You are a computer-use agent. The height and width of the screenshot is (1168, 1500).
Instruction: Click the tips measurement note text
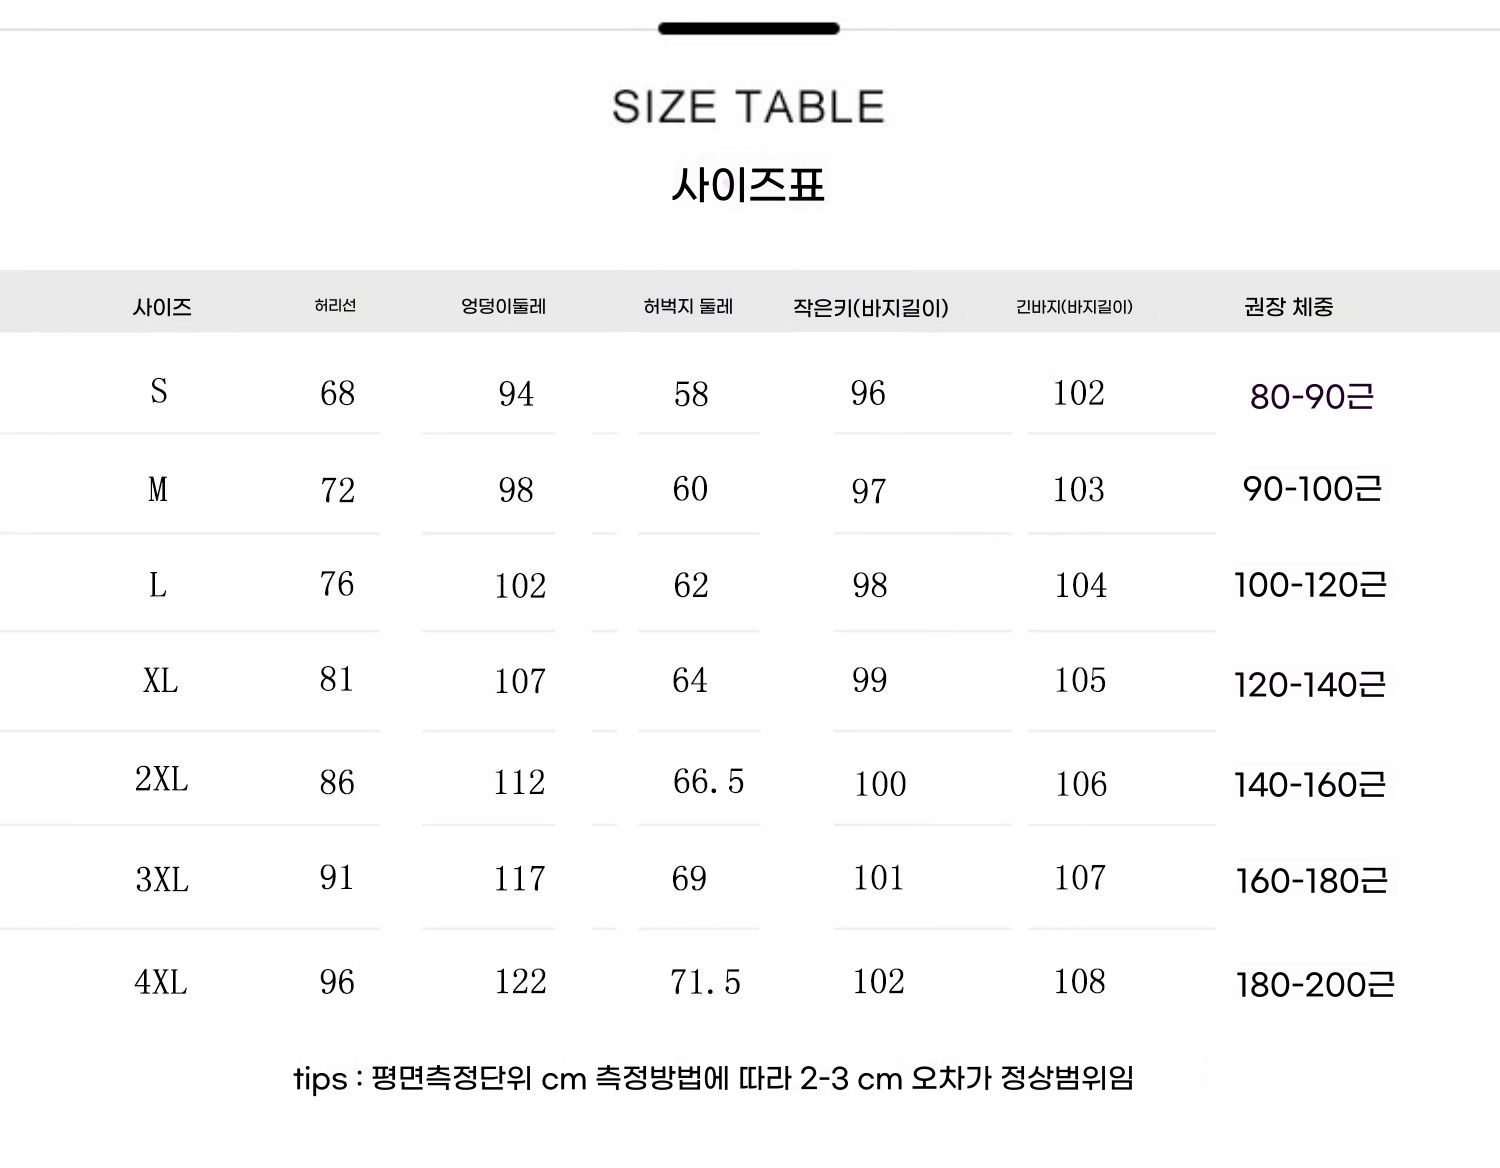(713, 1079)
